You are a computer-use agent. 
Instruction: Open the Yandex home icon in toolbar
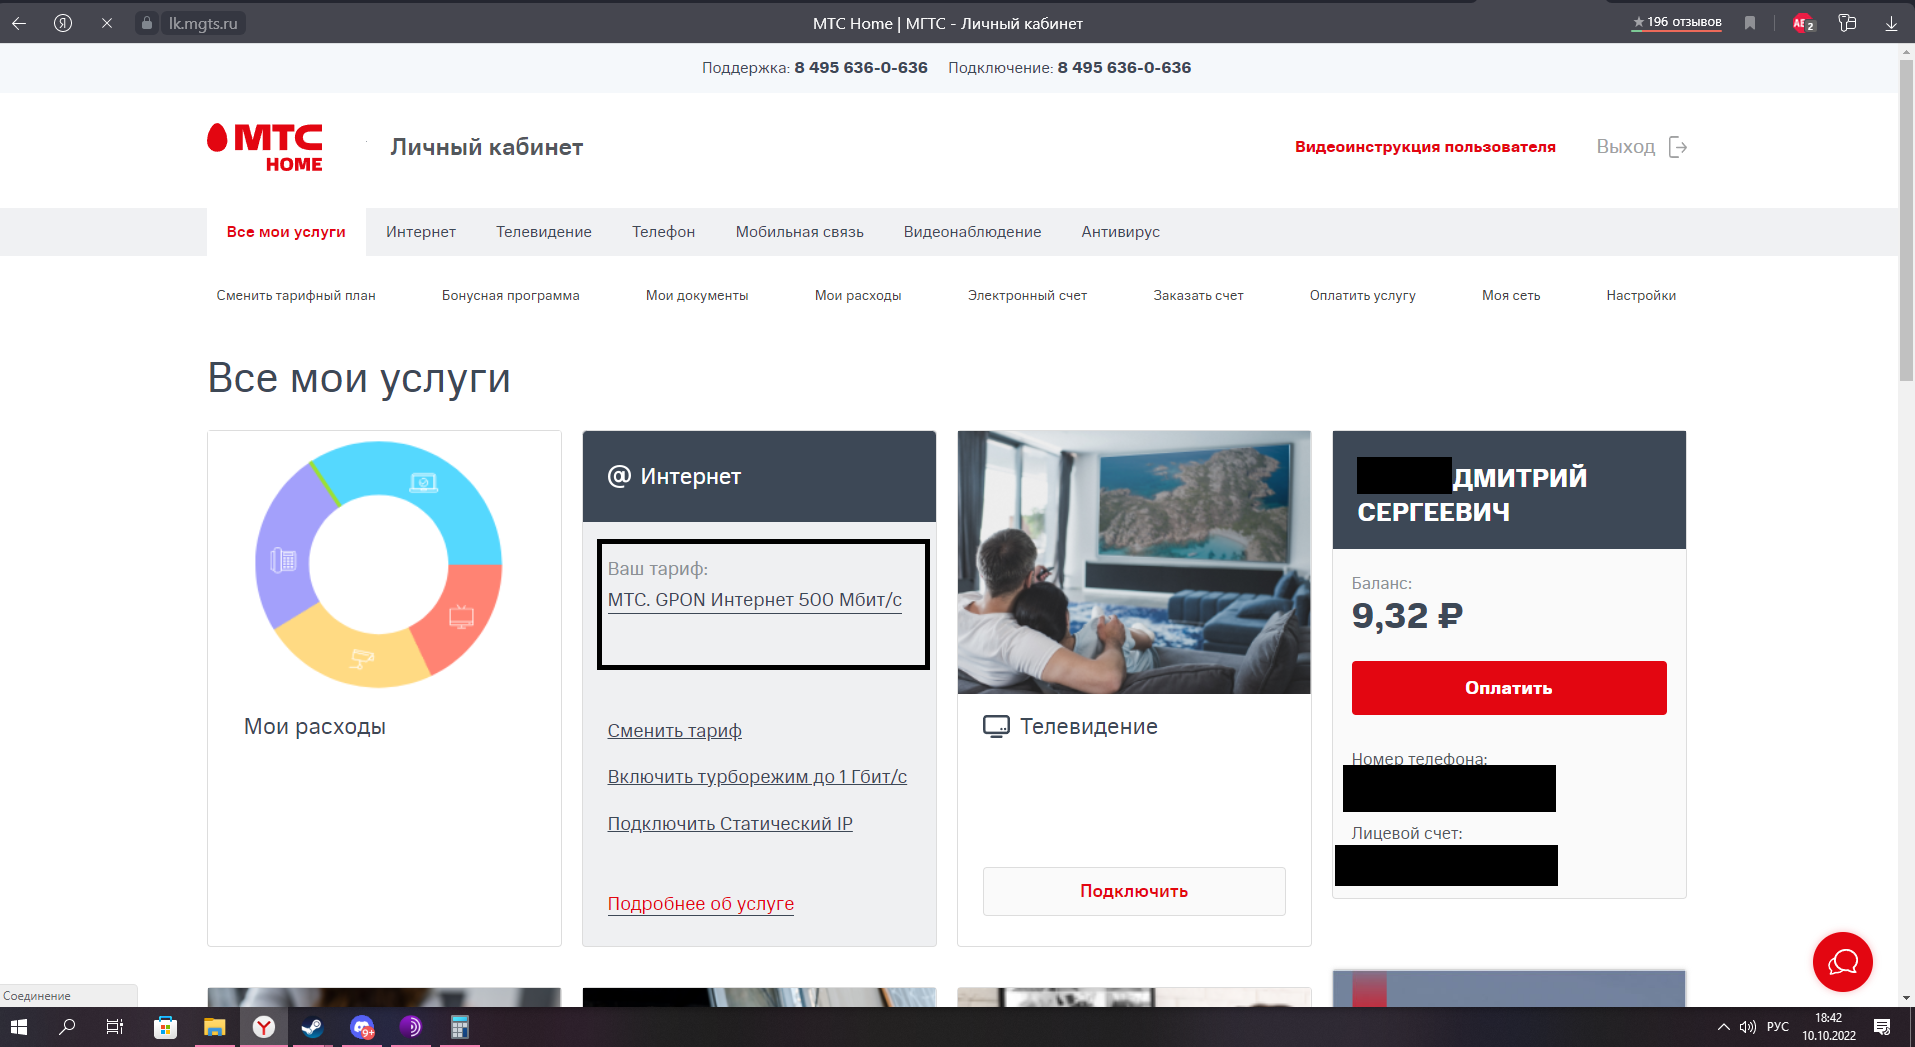coord(63,23)
